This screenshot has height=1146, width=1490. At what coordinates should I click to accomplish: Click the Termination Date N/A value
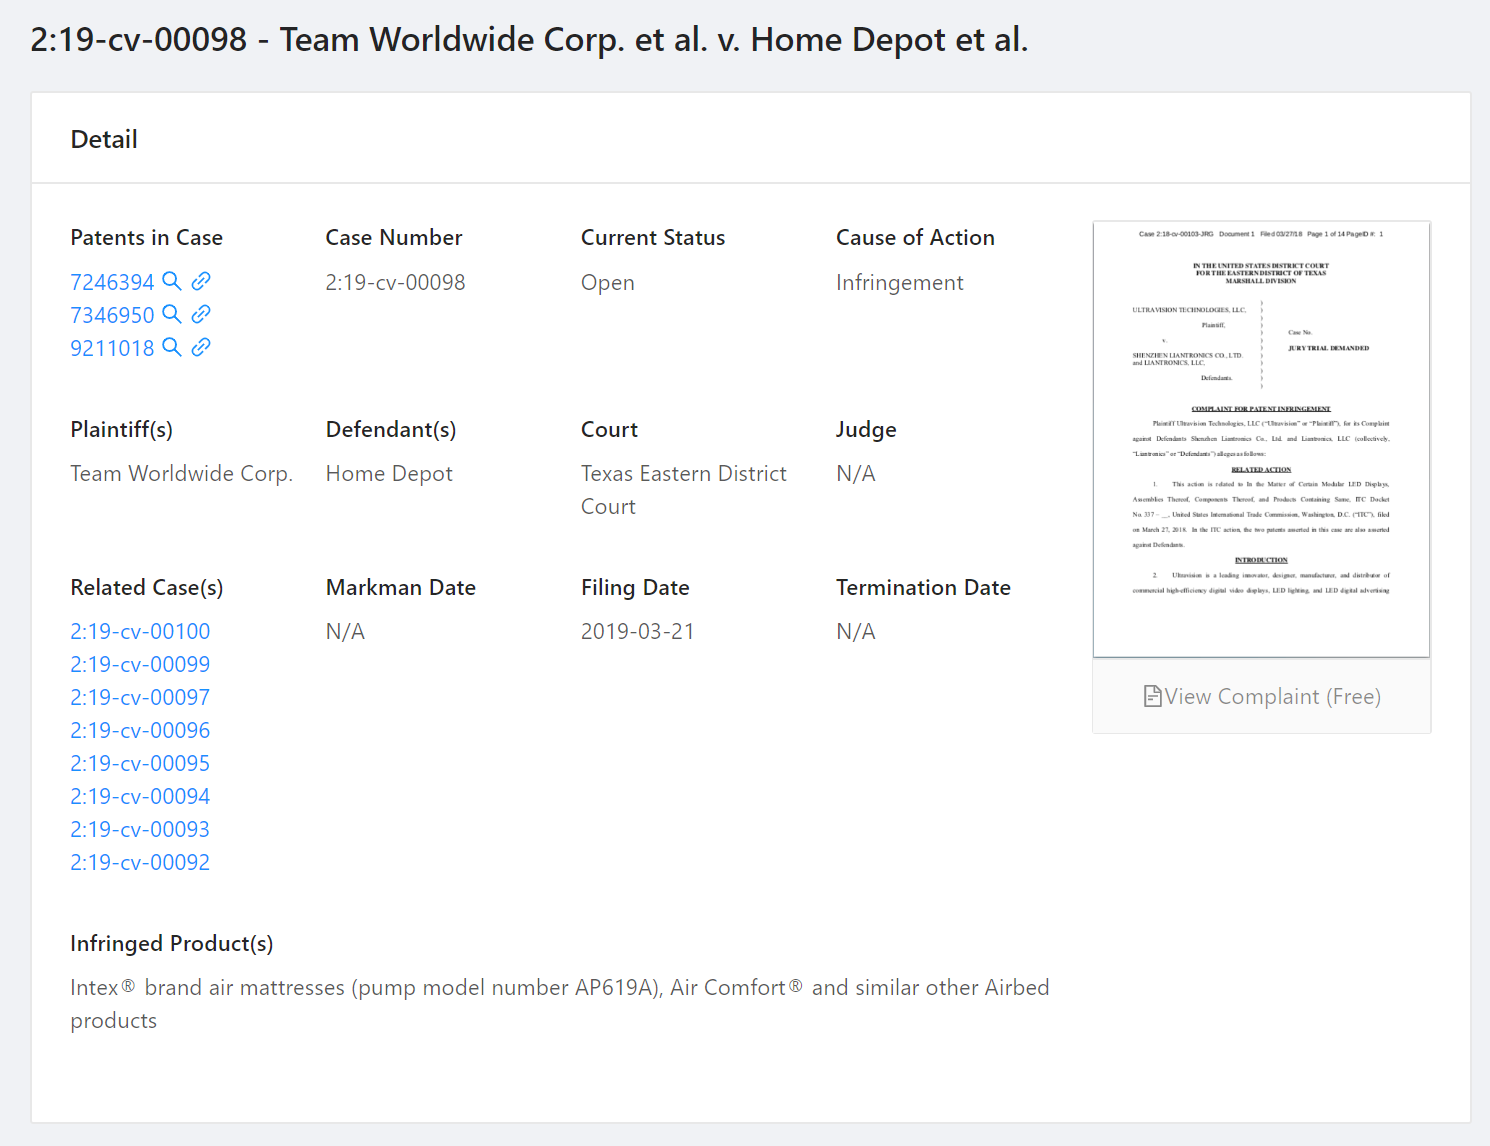[x=856, y=631]
